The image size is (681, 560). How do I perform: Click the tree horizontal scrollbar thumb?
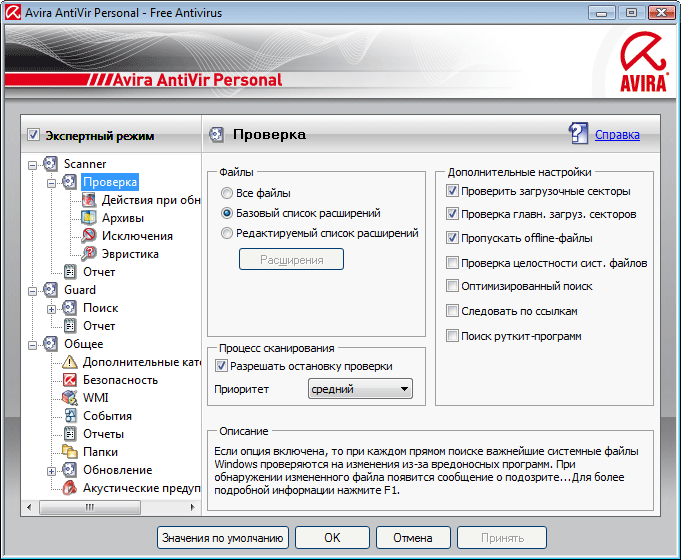point(90,507)
